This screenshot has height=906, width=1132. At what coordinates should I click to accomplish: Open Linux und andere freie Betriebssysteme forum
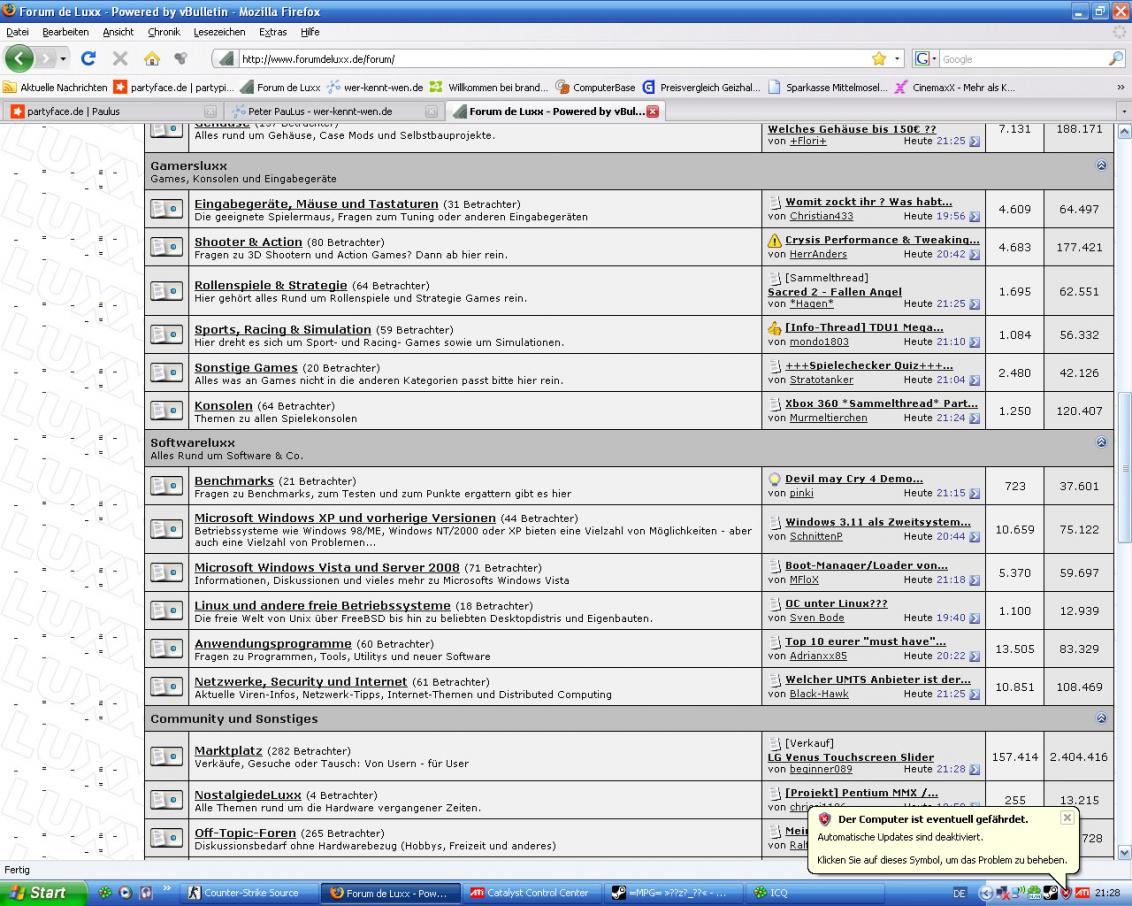[x=323, y=606]
